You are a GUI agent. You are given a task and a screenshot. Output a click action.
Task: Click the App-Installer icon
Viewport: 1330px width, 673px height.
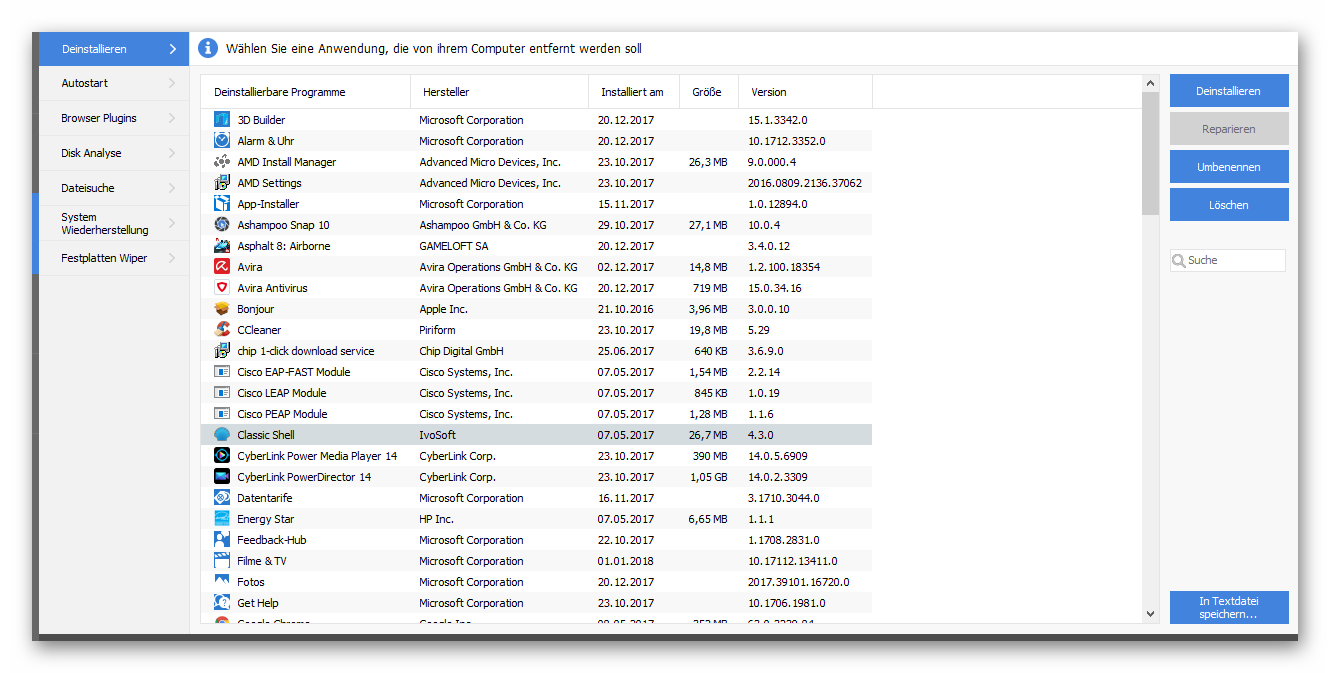pos(222,204)
